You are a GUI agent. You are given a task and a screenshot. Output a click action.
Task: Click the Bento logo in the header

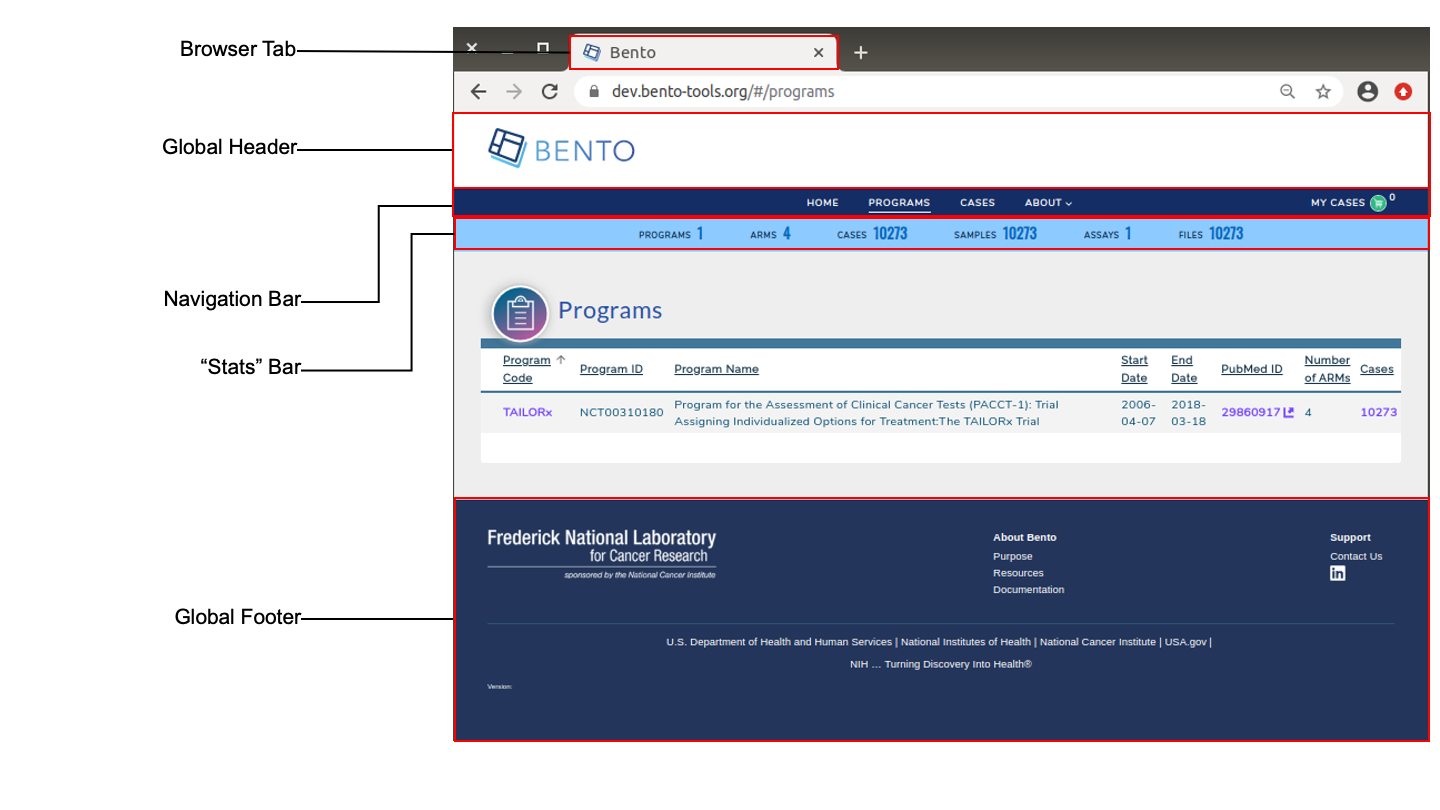click(x=561, y=150)
